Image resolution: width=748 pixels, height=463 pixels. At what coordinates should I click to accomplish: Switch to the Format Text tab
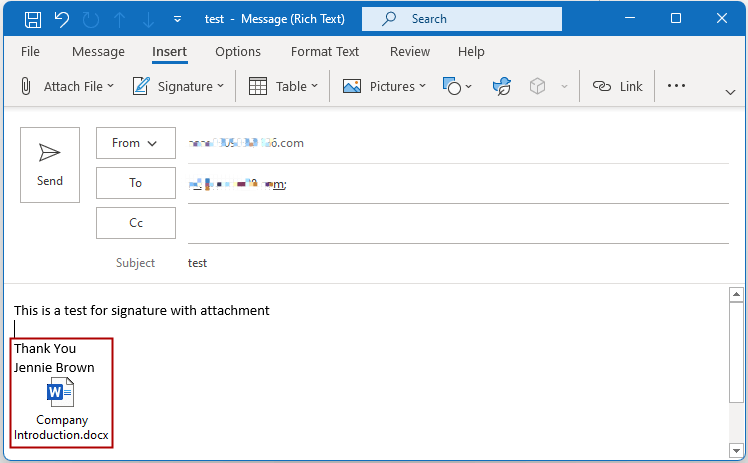[x=324, y=52]
